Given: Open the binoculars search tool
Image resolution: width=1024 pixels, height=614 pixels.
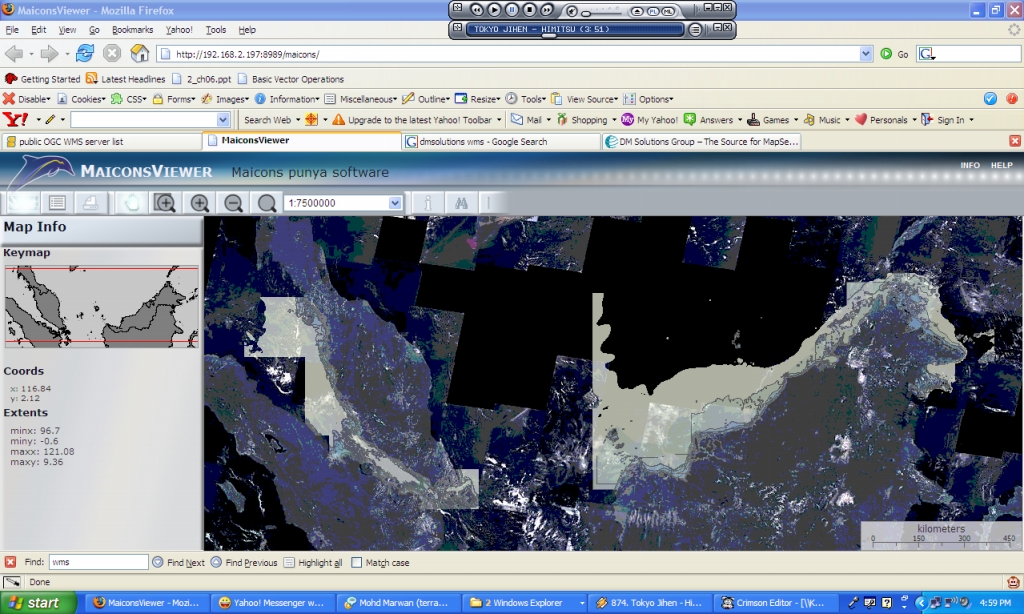Looking at the screenshot, I should point(461,203).
